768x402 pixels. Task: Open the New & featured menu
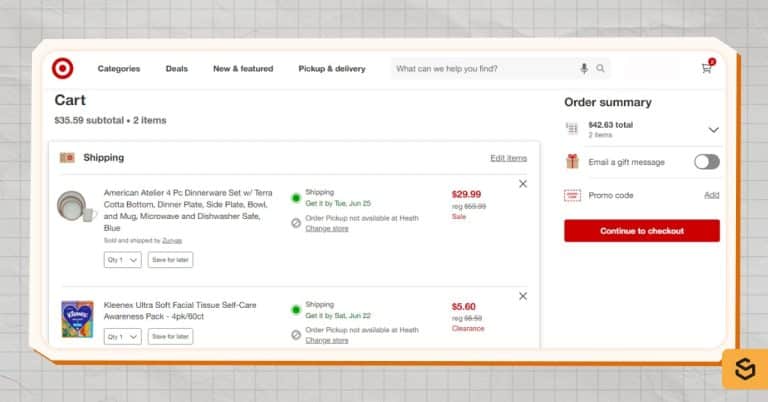(x=243, y=69)
